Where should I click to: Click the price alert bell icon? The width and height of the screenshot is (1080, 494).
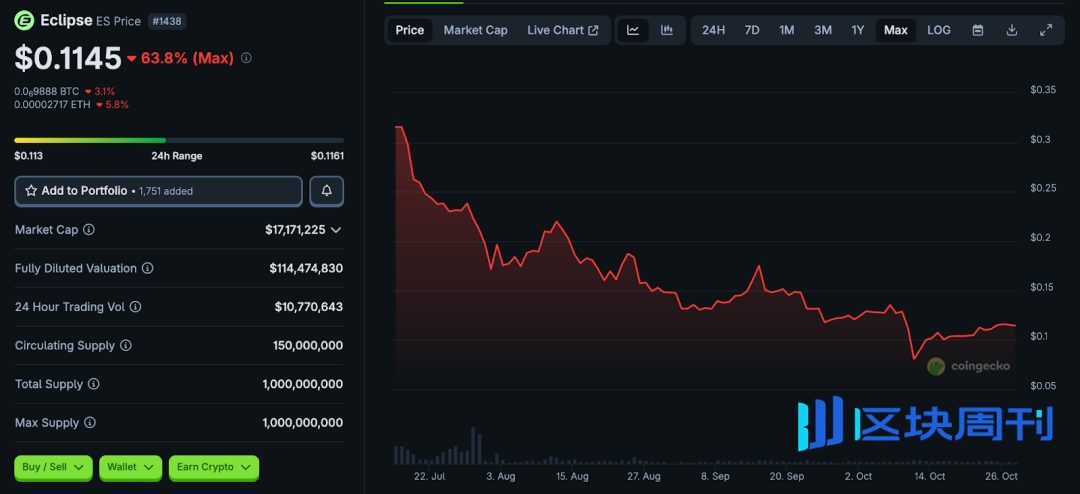point(327,190)
